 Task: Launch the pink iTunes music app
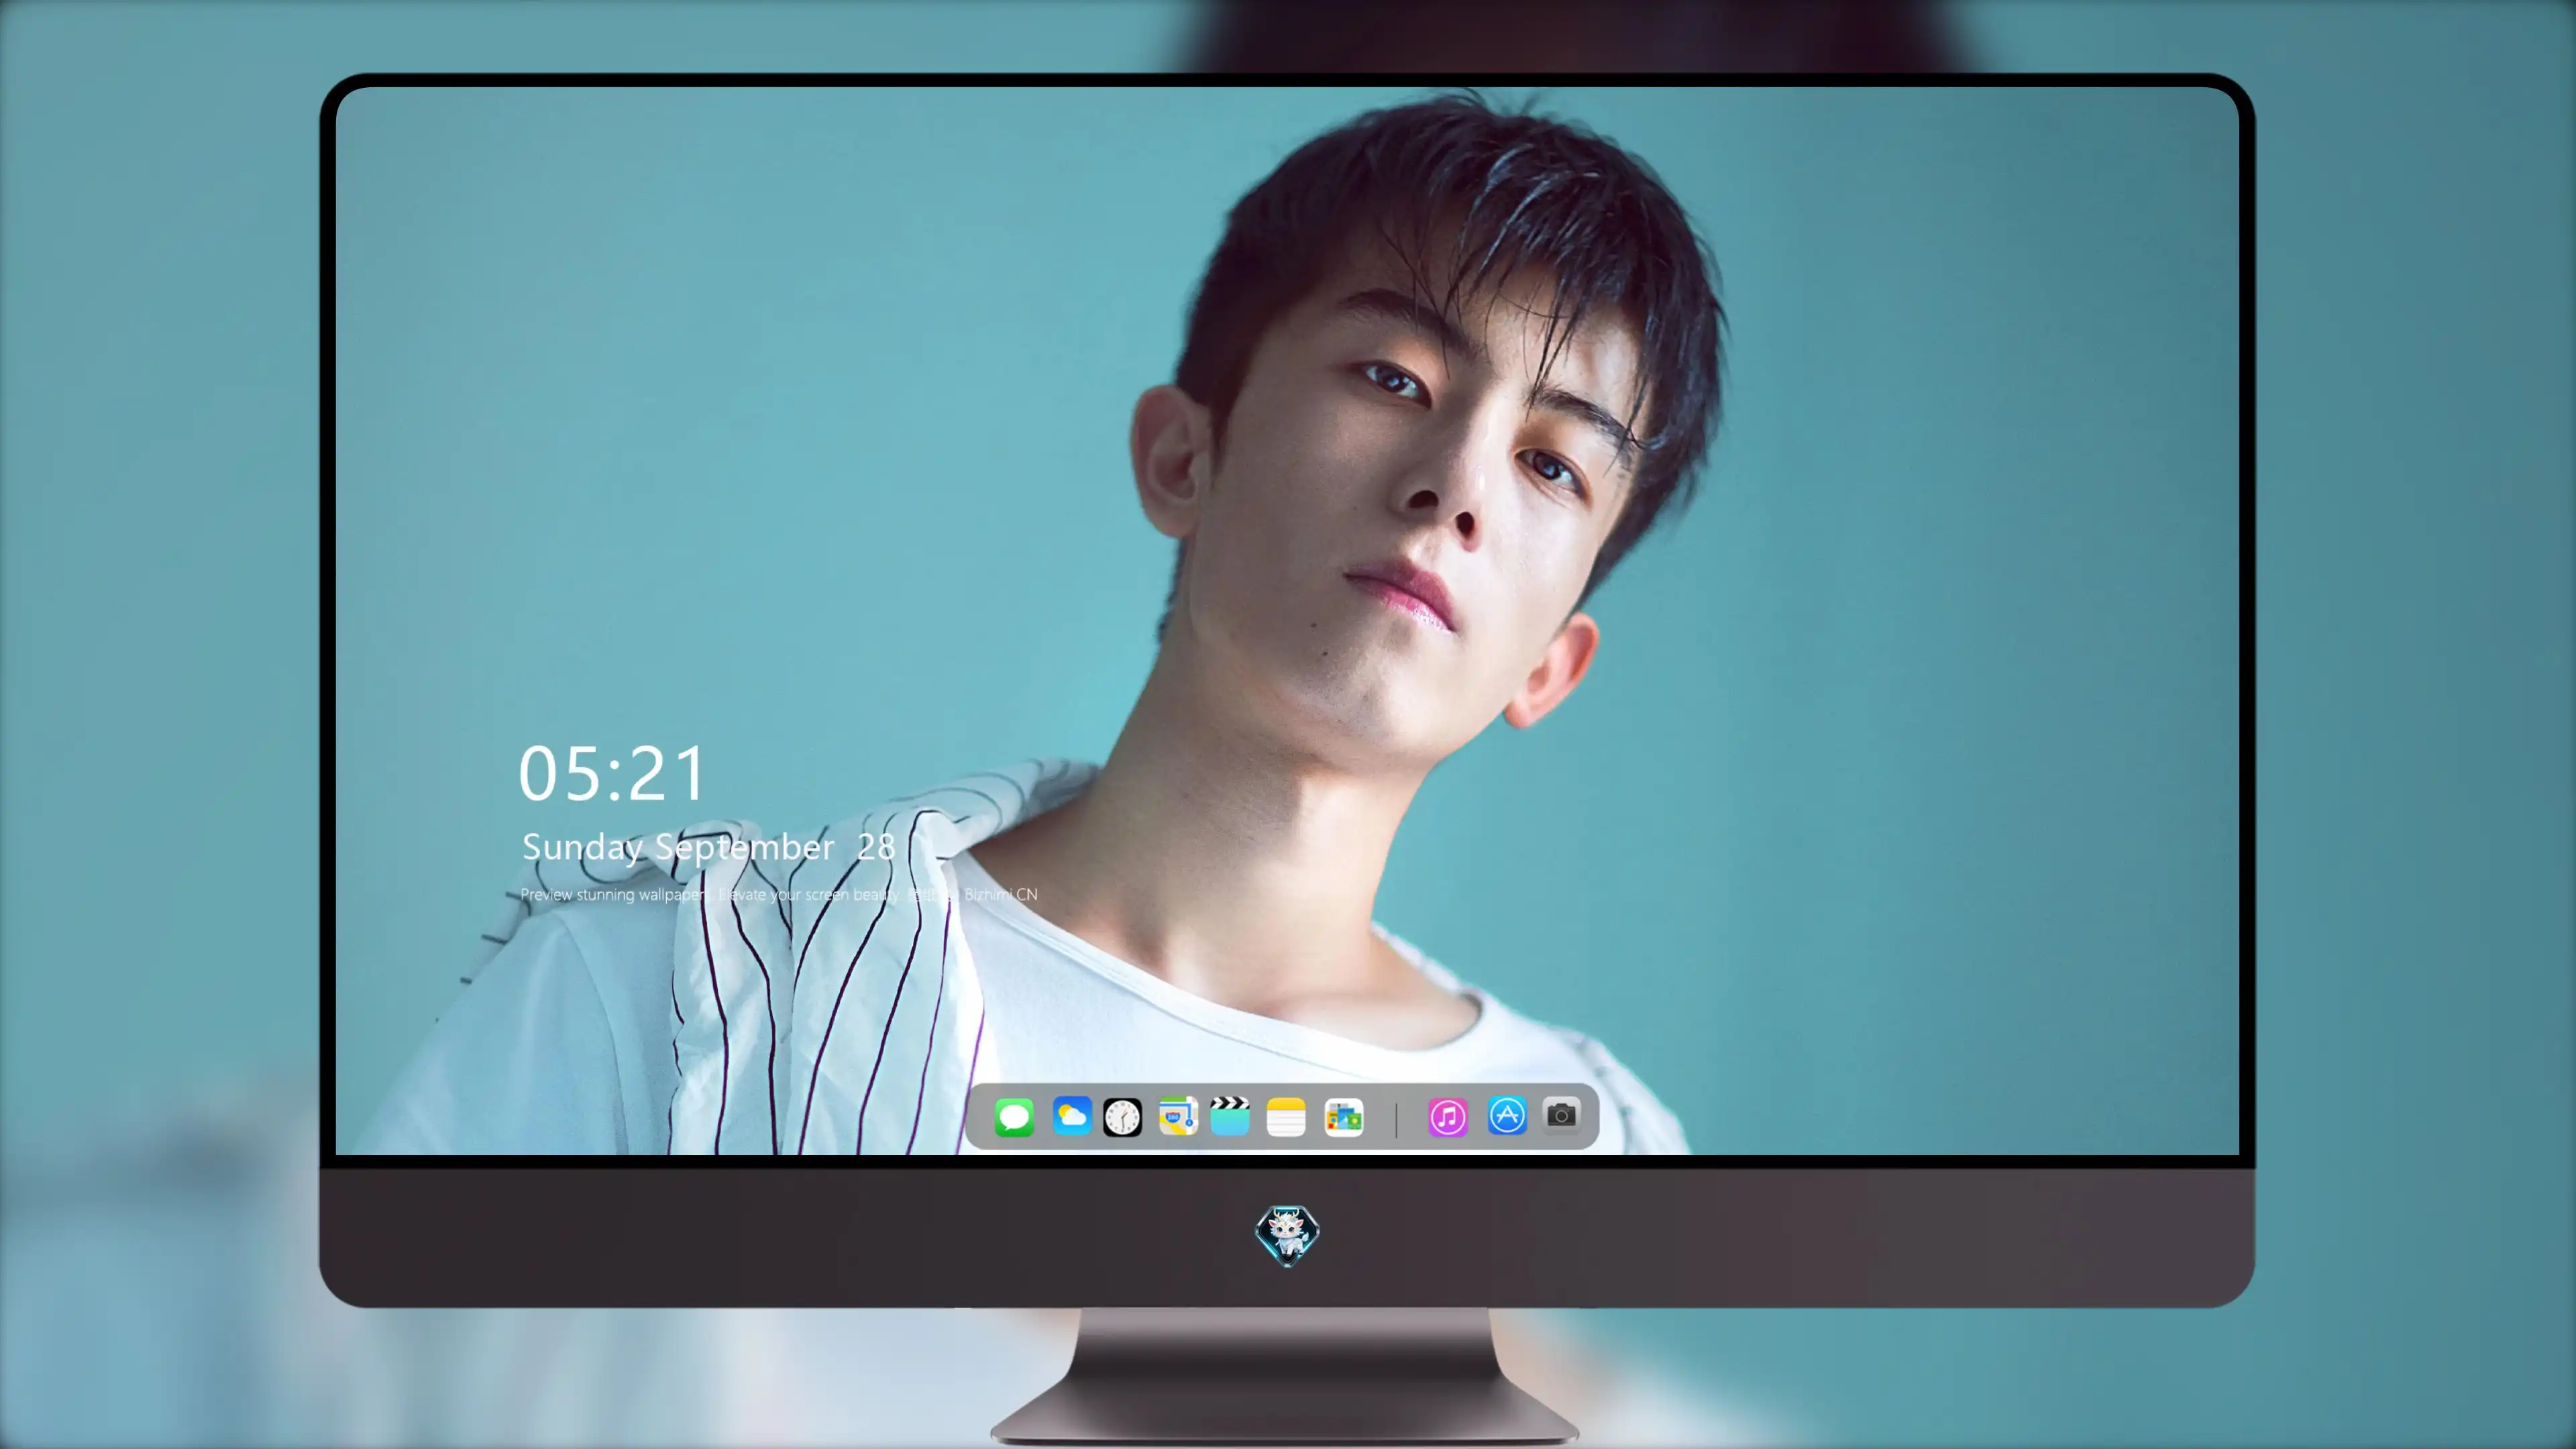click(x=1448, y=1117)
